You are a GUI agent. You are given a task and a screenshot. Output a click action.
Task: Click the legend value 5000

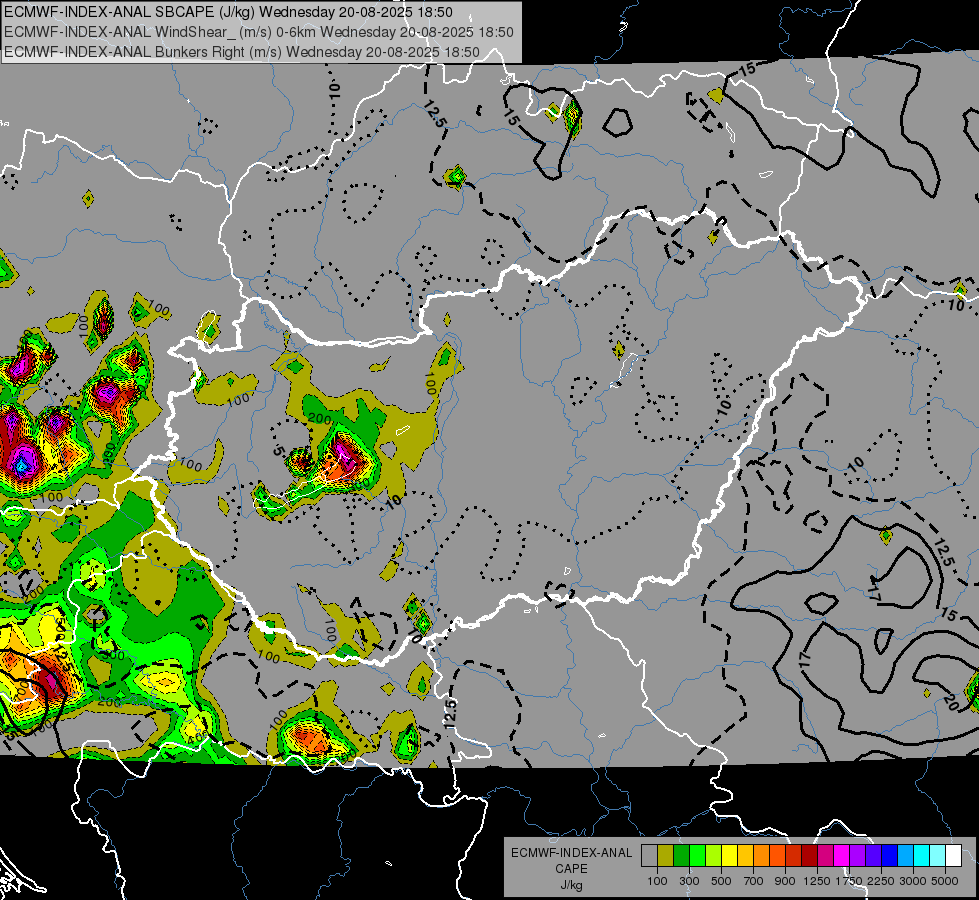(x=945, y=881)
